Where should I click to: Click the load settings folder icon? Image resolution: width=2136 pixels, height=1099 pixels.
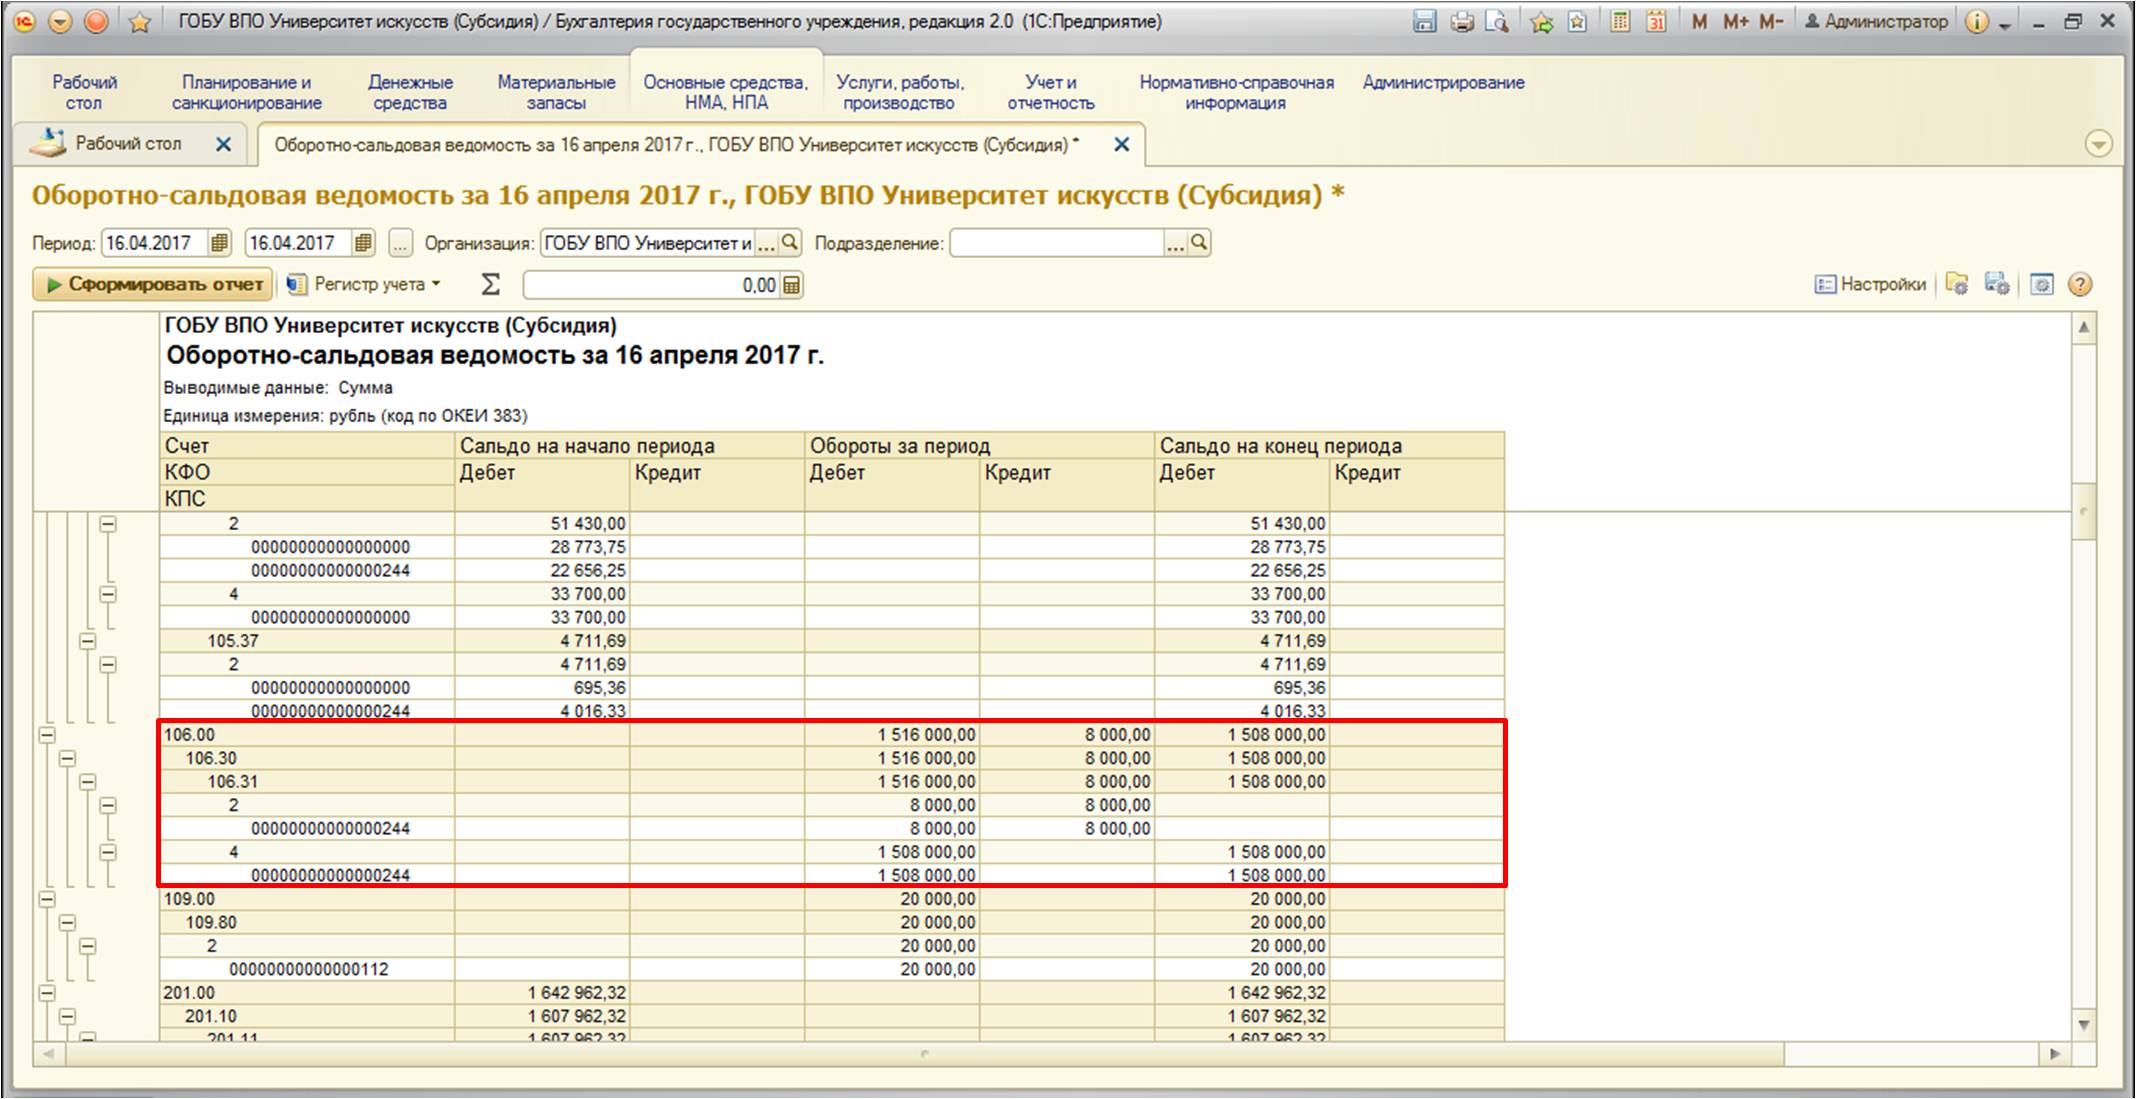(x=1957, y=285)
